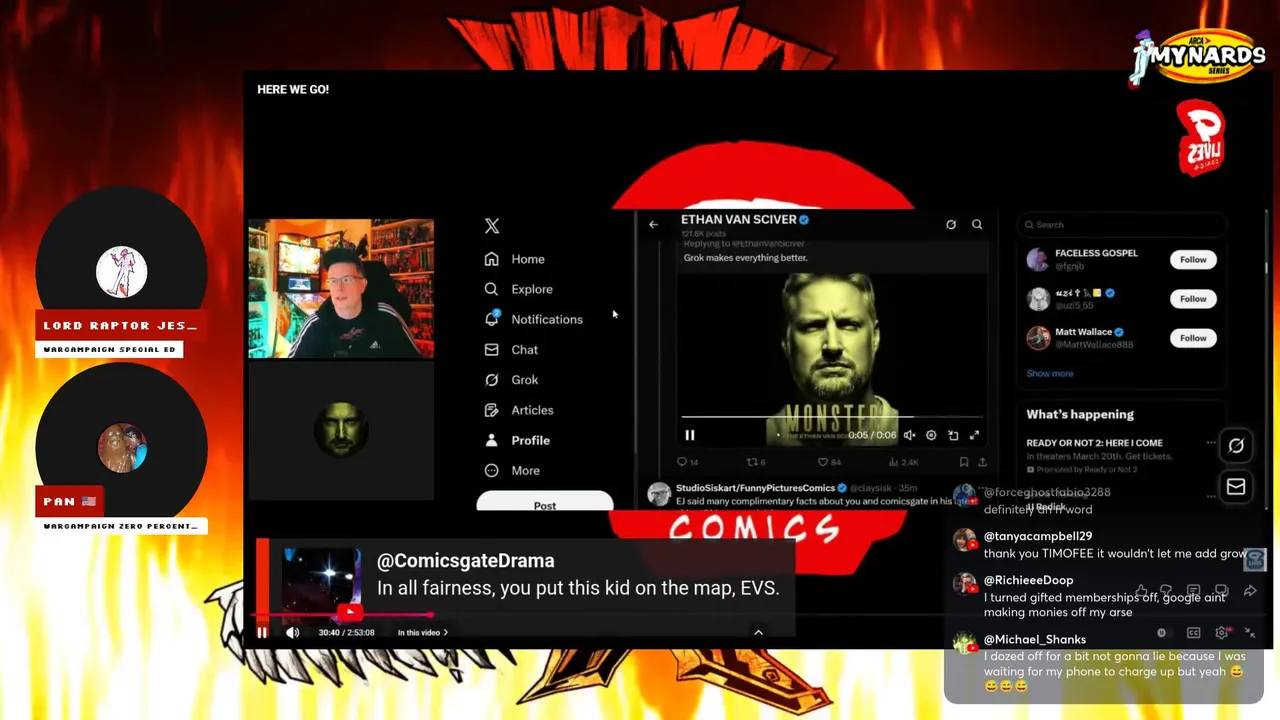Pause the YouTube video
The image size is (1280, 720).
click(262, 632)
